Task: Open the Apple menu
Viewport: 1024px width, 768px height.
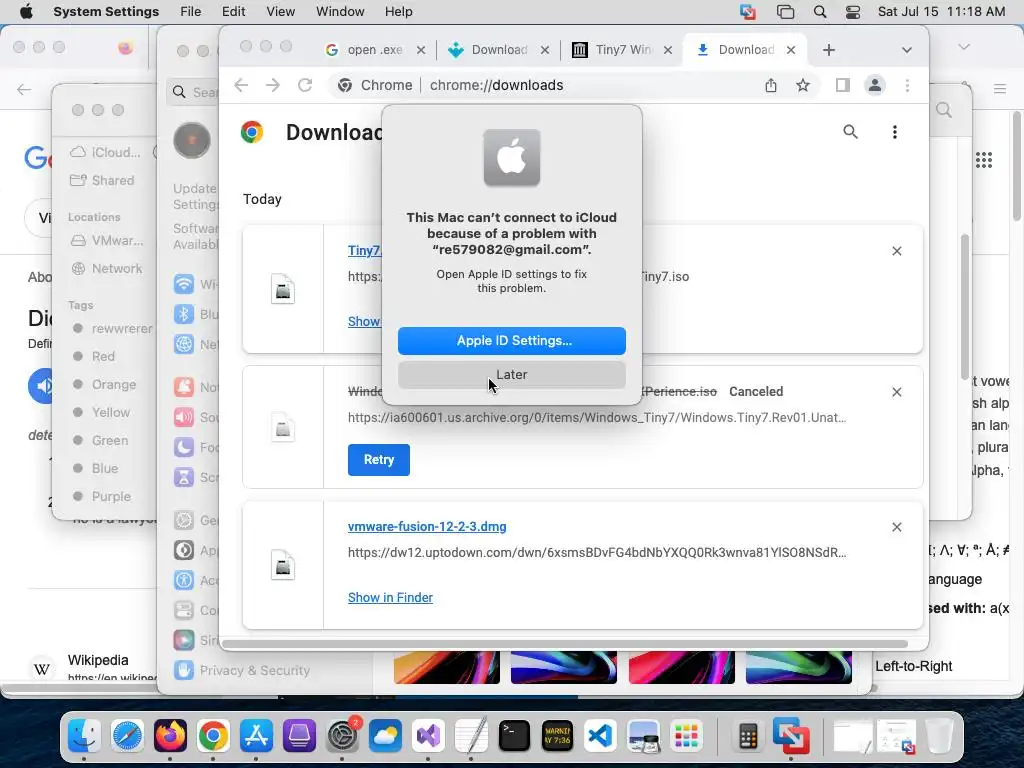Action: [26, 12]
